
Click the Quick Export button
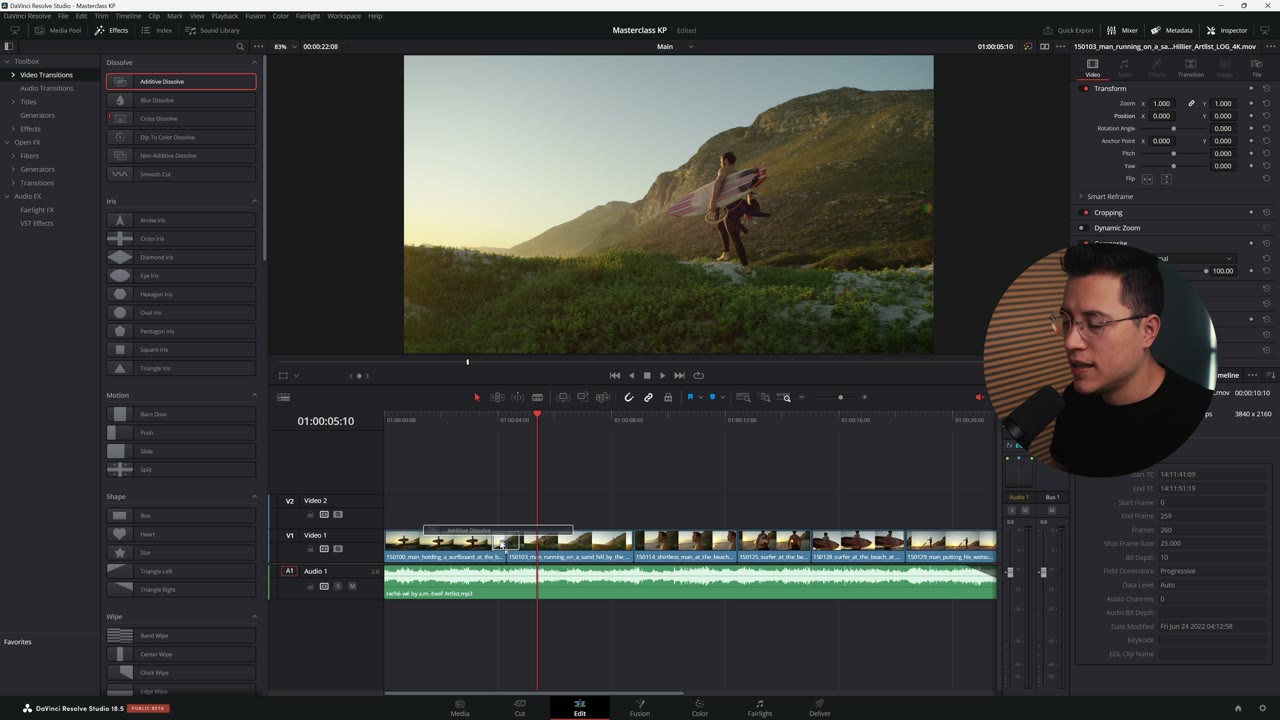(x=1069, y=30)
